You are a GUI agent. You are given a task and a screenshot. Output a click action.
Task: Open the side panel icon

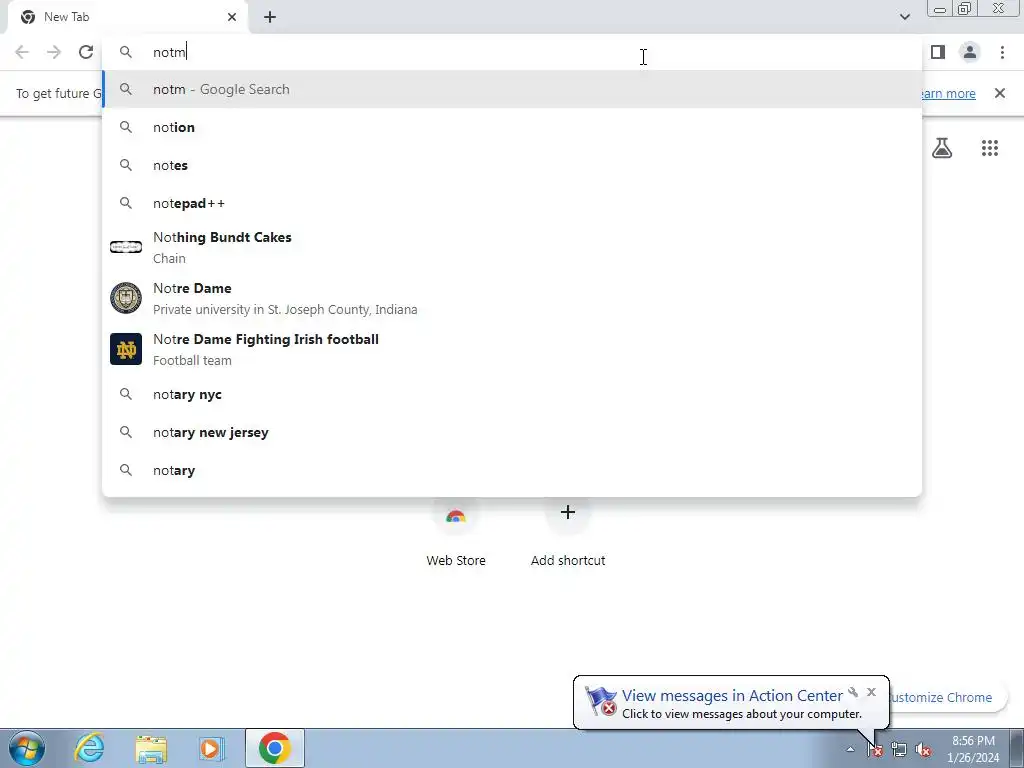[938, 52]
